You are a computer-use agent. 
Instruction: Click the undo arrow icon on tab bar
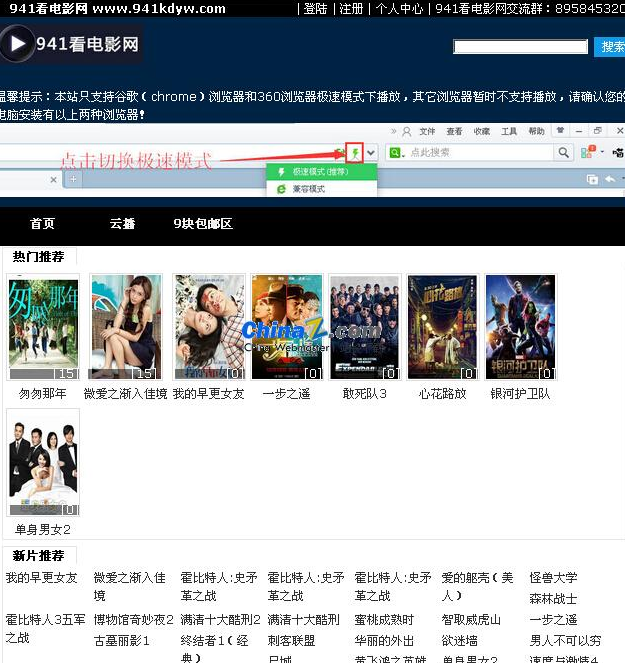click(x=610, y=179)
